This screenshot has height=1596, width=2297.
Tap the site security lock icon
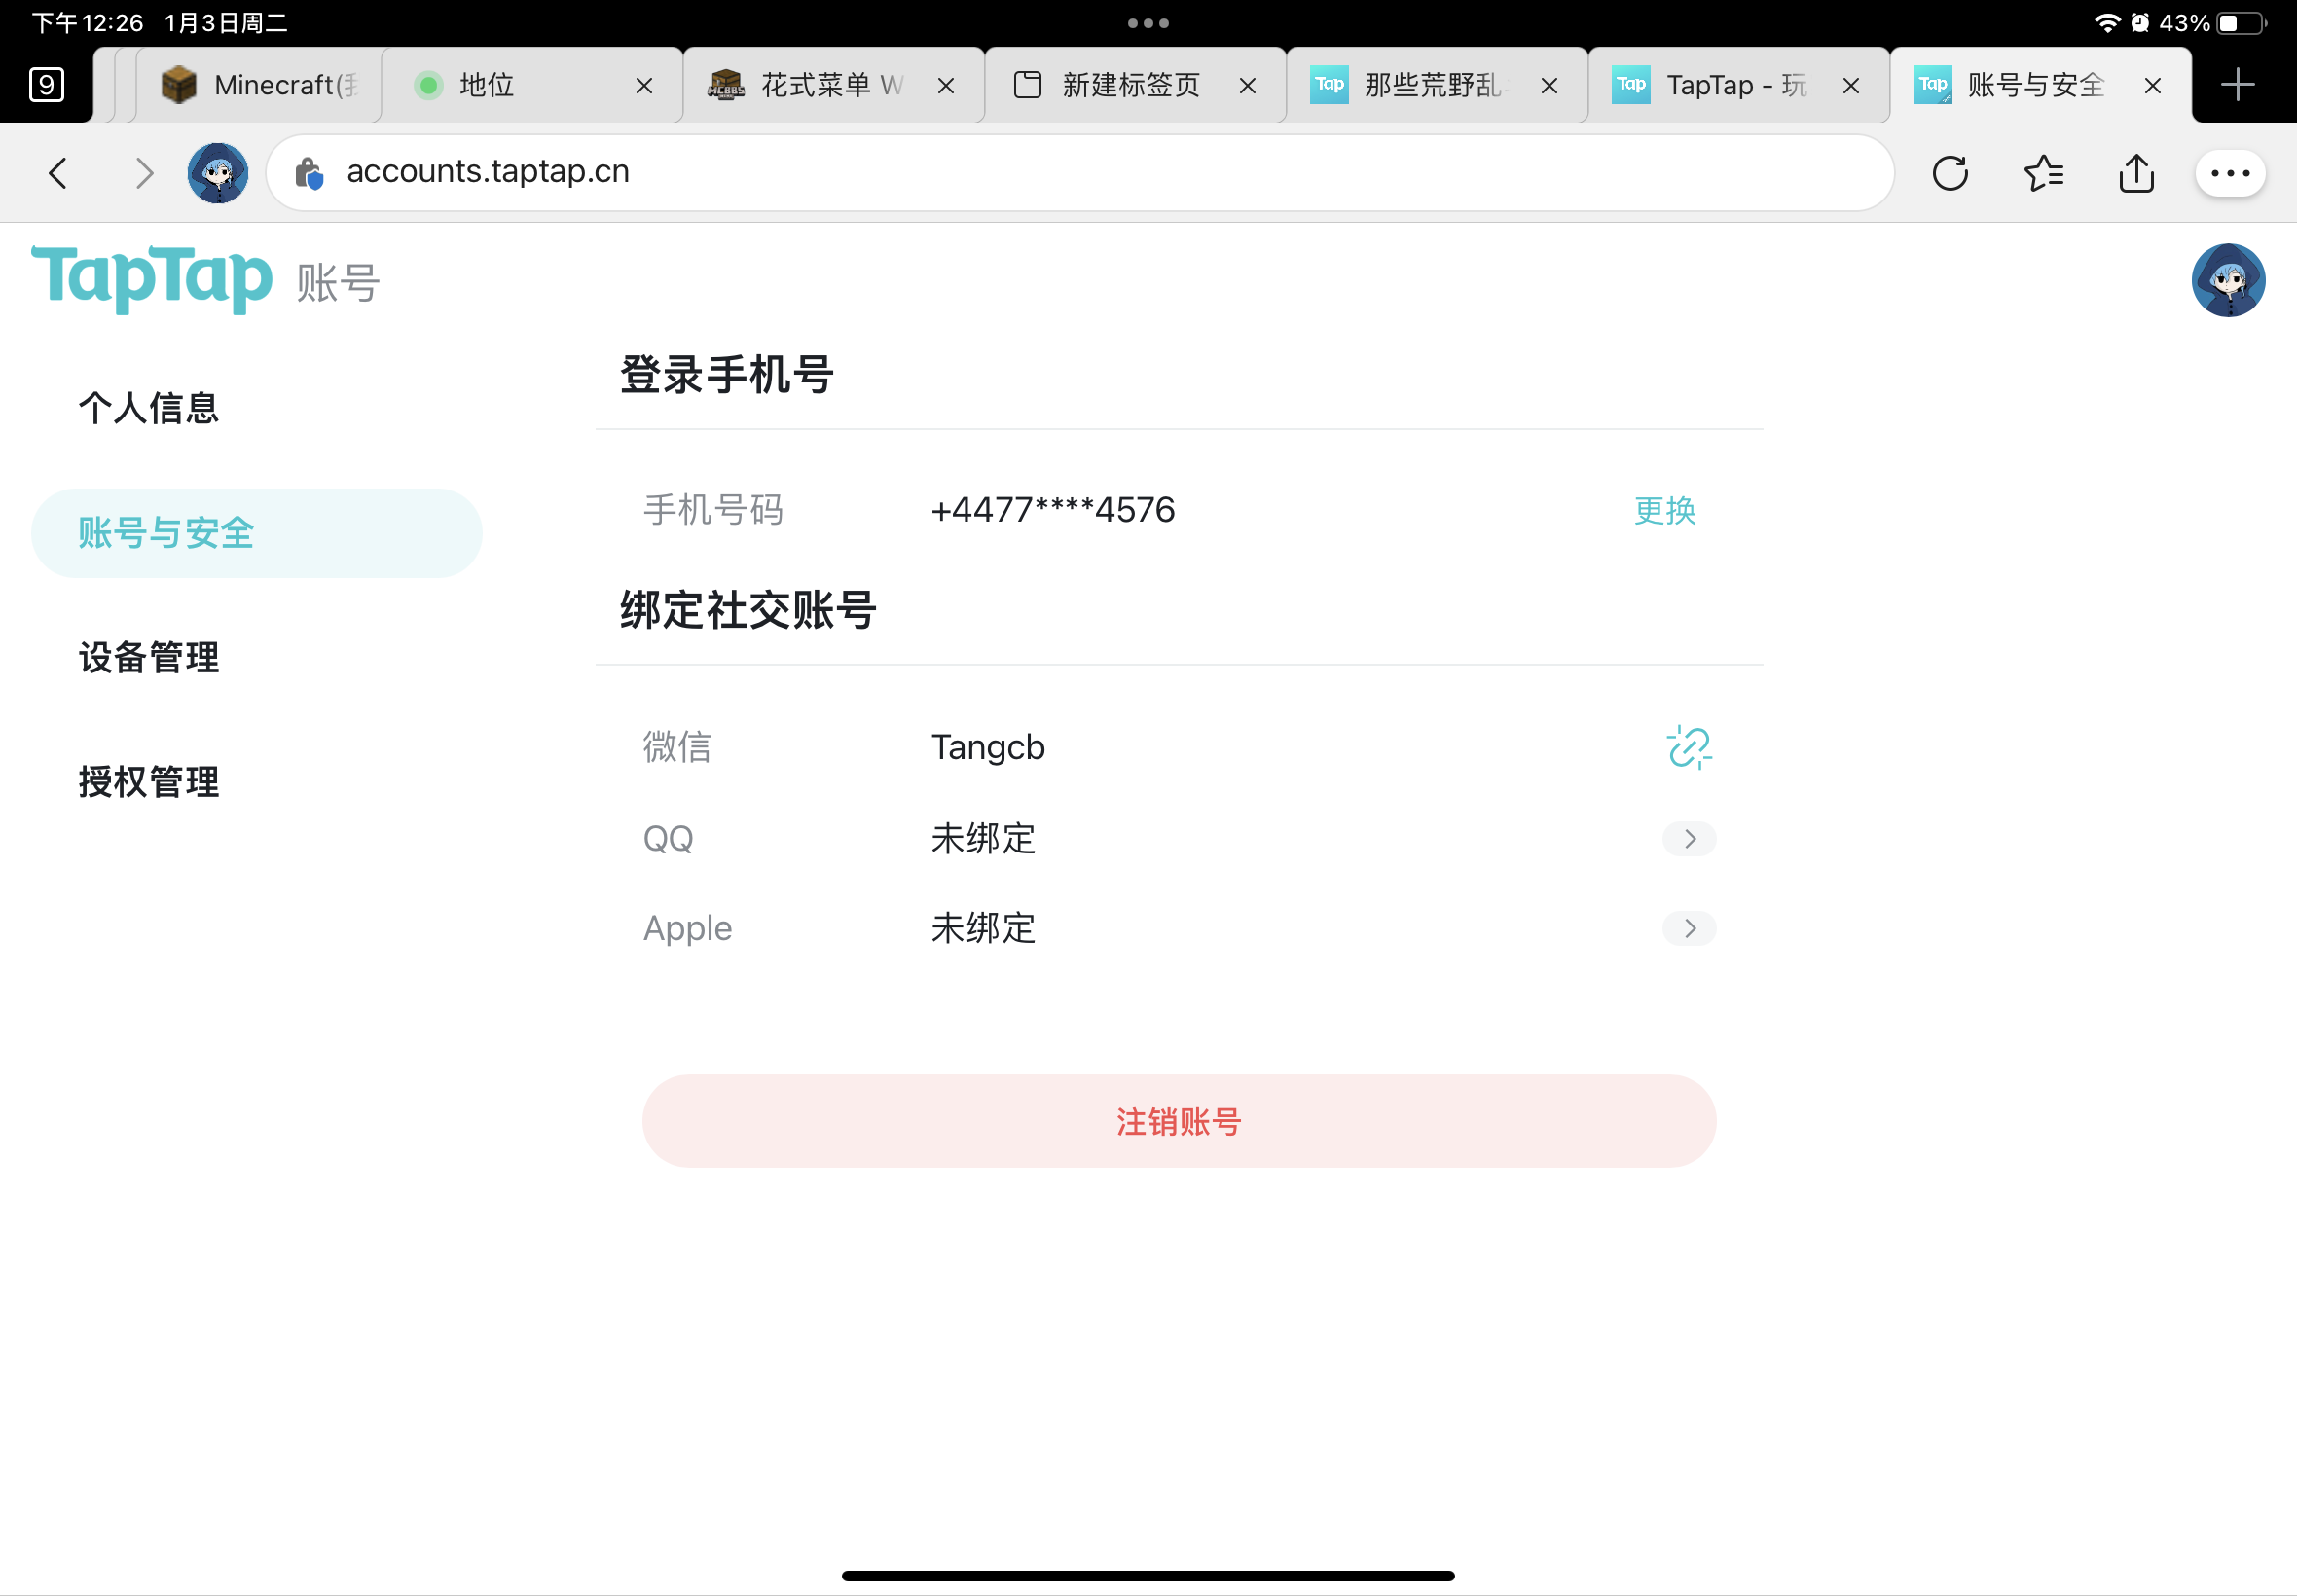(309, 173)
